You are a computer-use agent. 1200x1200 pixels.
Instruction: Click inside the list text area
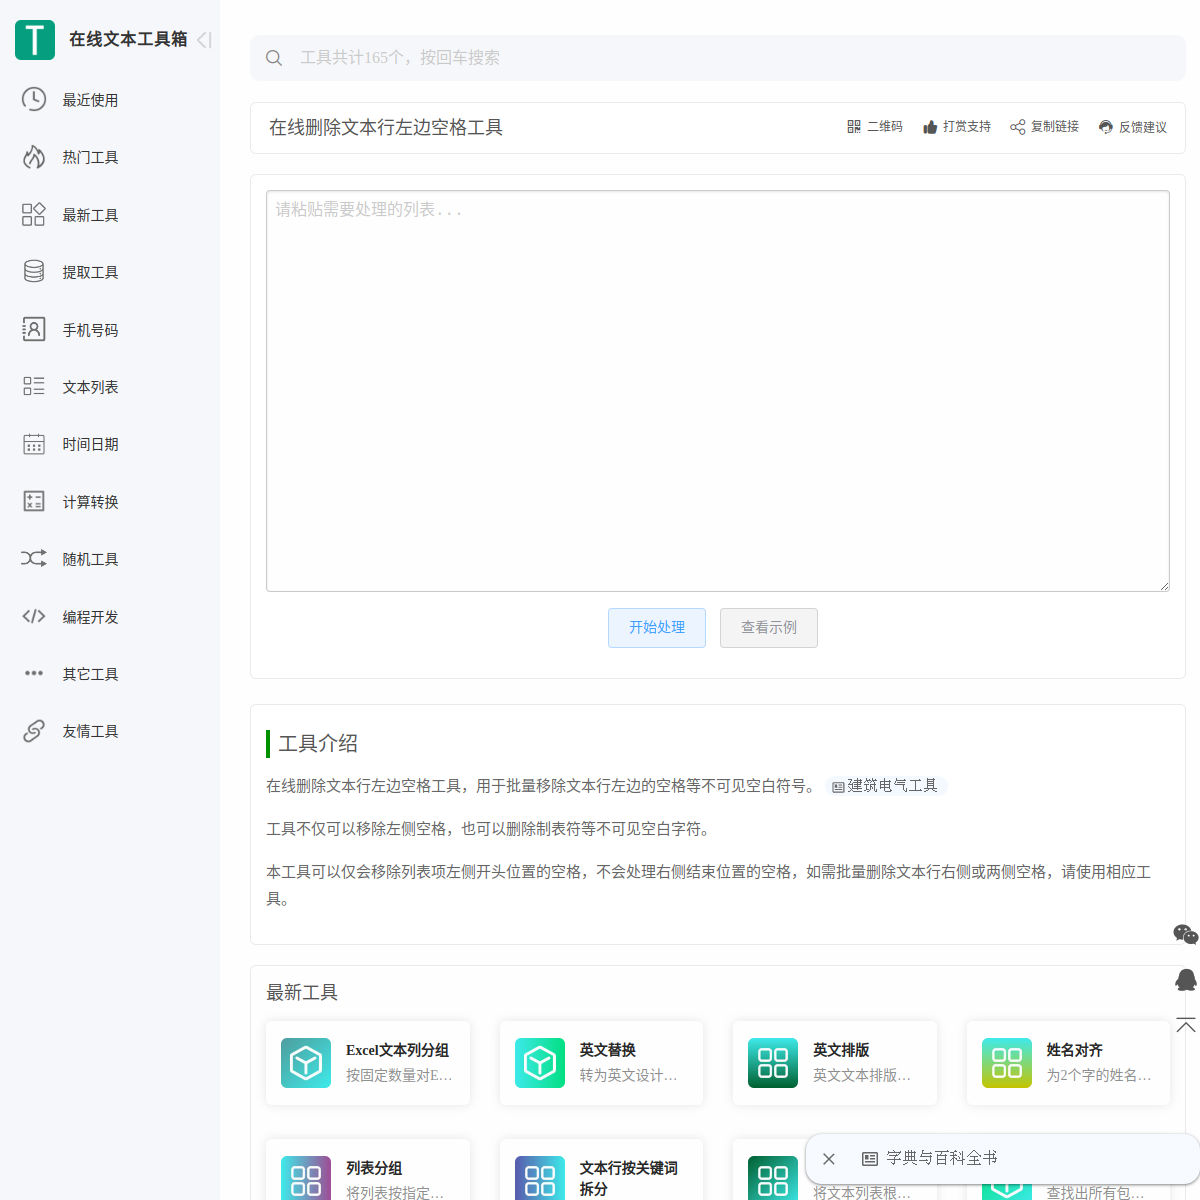click(718, 391)
